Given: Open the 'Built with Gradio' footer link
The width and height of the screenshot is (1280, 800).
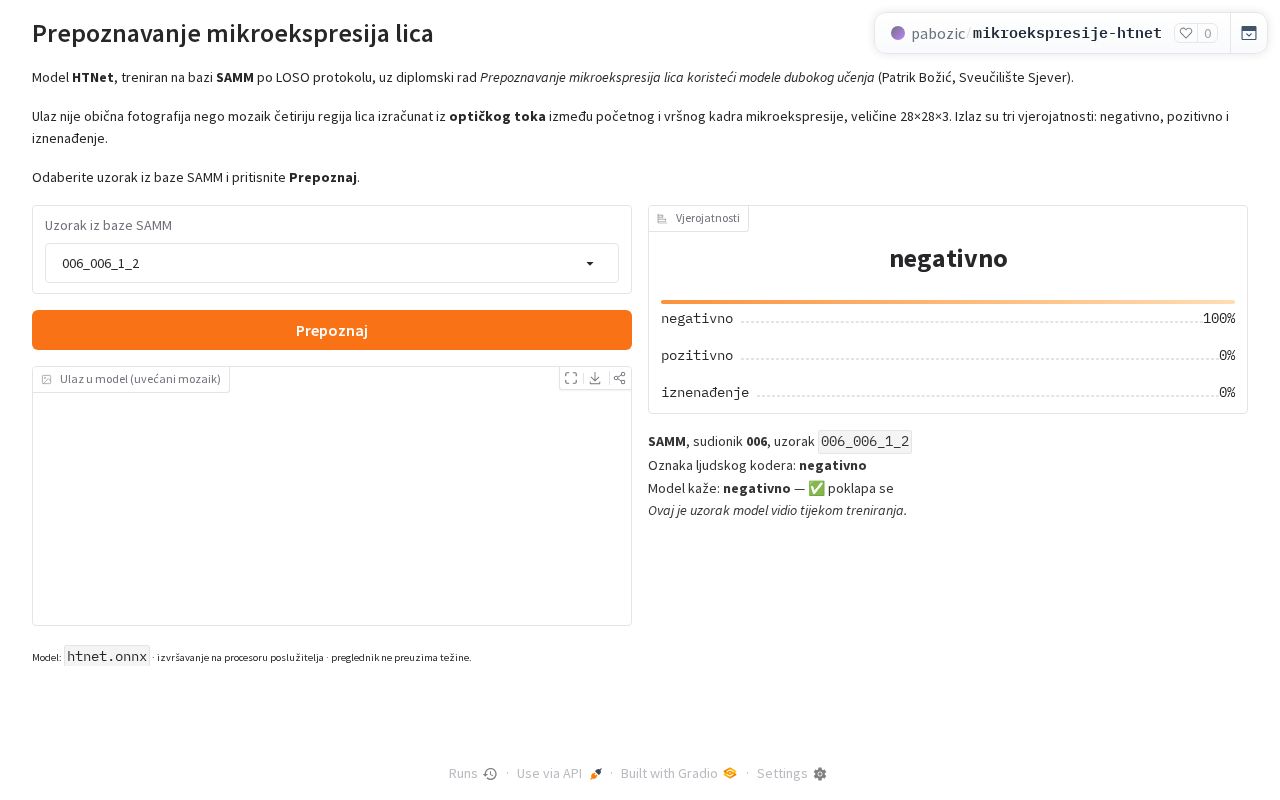Looking at the screenshot, I should 678,774.
